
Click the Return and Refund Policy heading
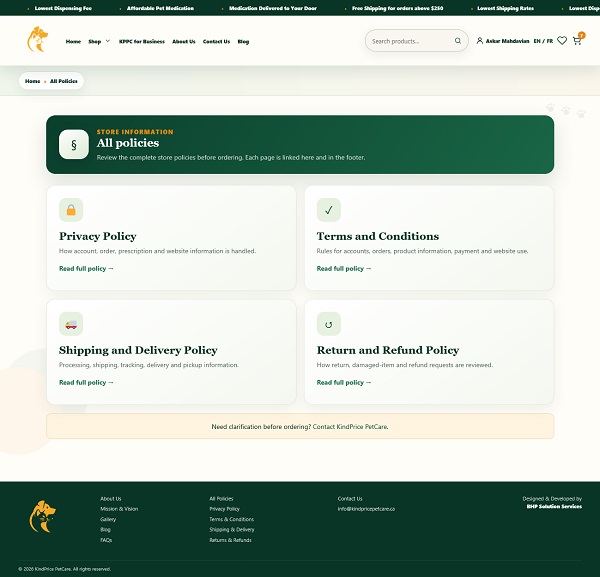click(x=388, y=350)
